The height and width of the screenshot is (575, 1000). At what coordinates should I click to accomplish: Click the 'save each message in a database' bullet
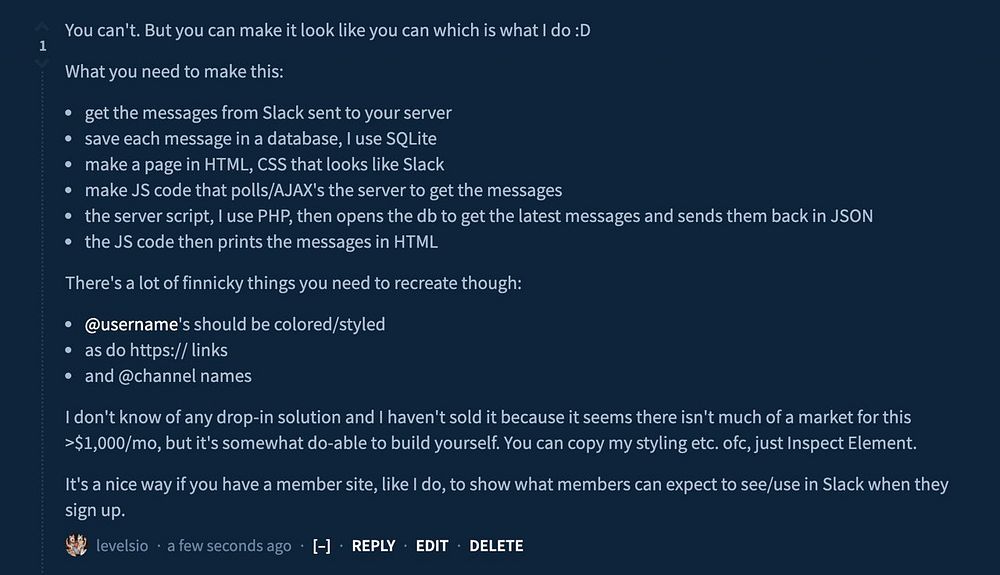[x=261, y=138]
